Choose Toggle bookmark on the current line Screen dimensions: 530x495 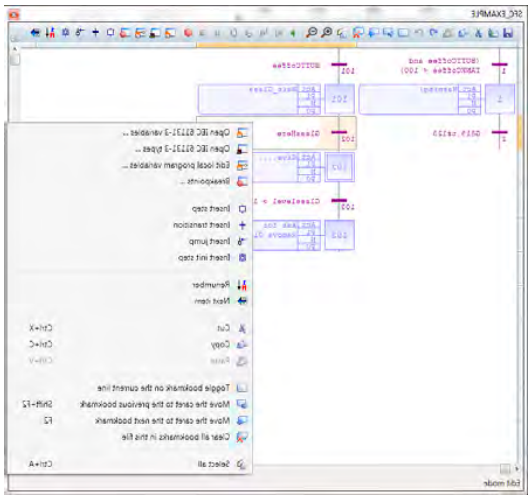pos(130,388)
